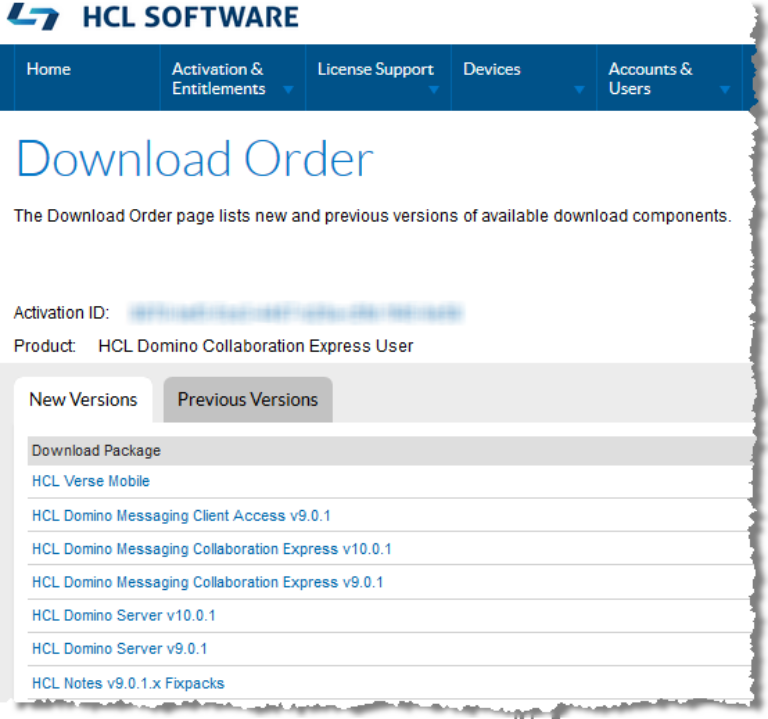Open HCL Notes v9.0.1.x Fixpacks link
Image resolution: width=768 pixels, height=719 pixels.
pyautogui.click(x=128, y=683)
